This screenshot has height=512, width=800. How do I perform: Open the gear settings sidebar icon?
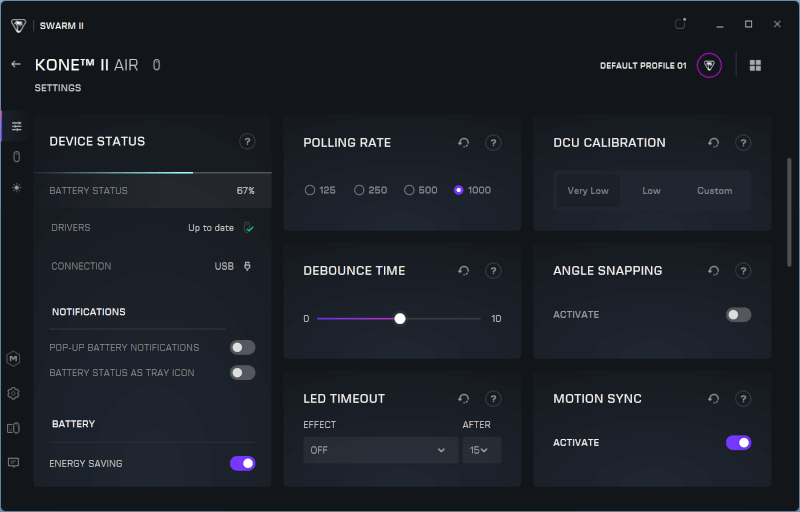pyautogui.click(x=14, y=393)
